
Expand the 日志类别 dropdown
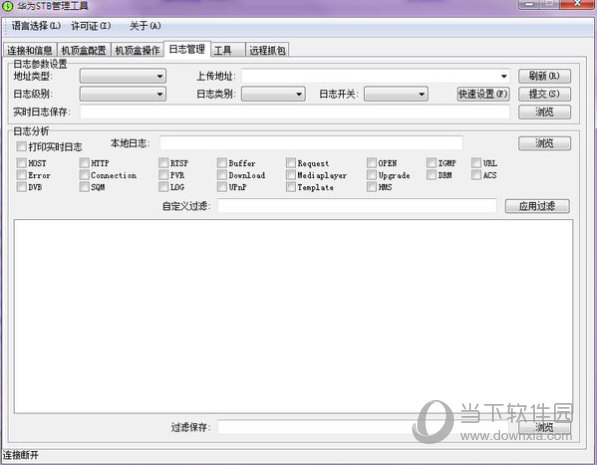[273, 94]
